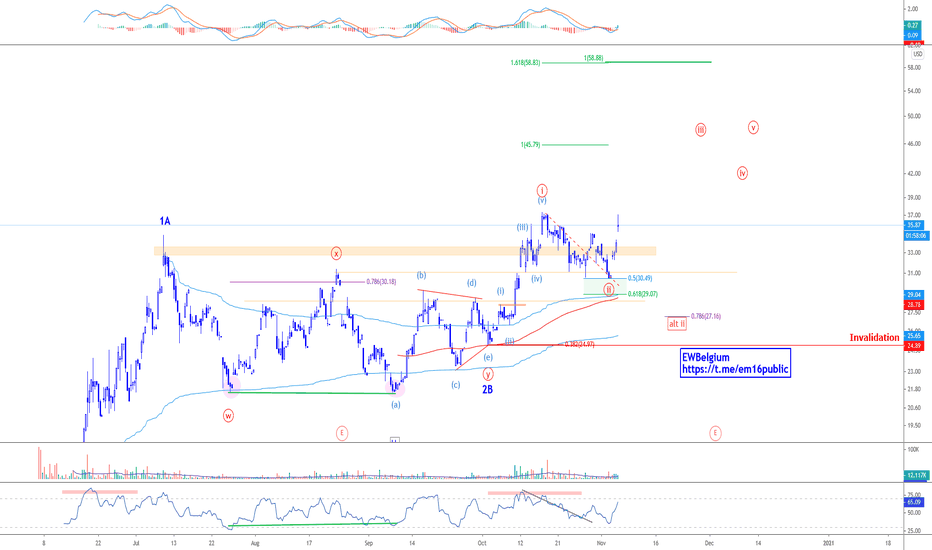Viewport: 932px width, 550px height.
Task: Select the (a) wave label
Action: [396, 404]
